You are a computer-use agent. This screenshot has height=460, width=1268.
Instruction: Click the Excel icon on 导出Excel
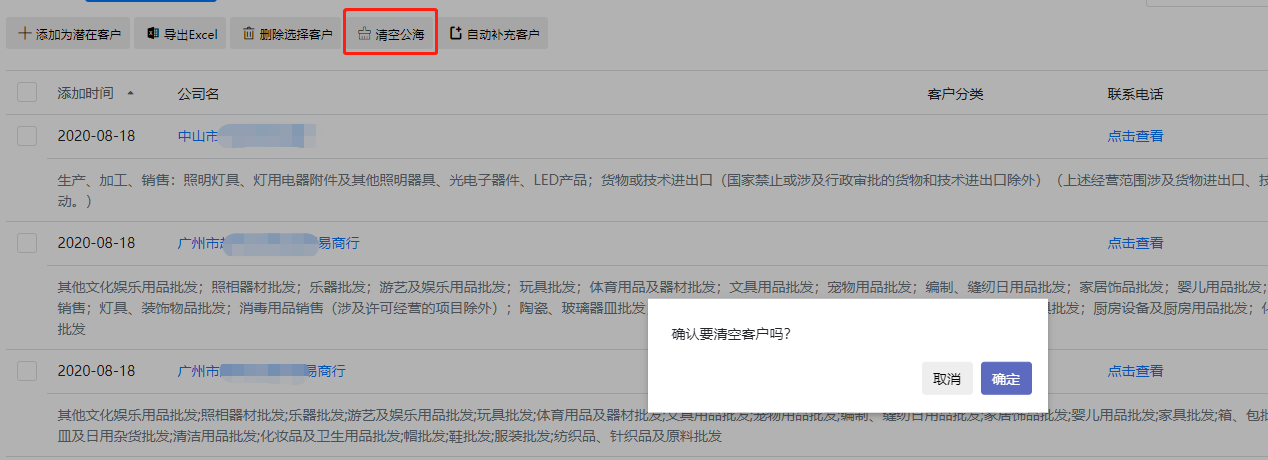pyautogui.click(x=153, y=34)
